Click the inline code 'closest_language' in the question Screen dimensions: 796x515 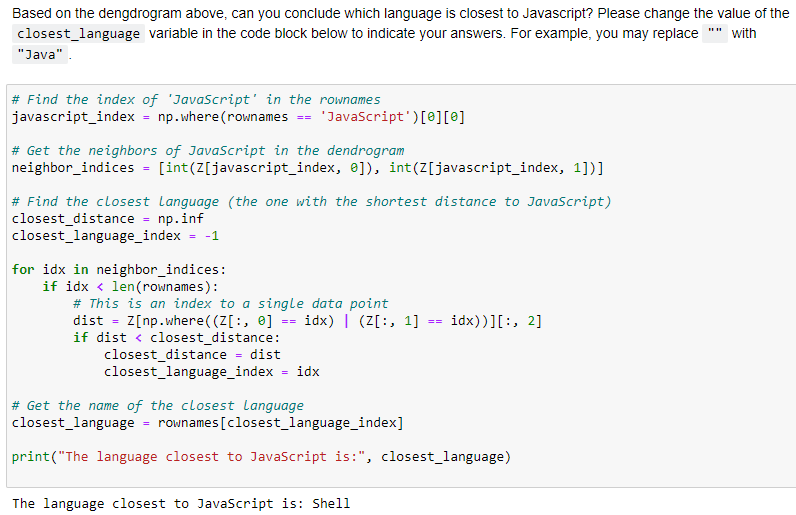(x=78, y=34)
